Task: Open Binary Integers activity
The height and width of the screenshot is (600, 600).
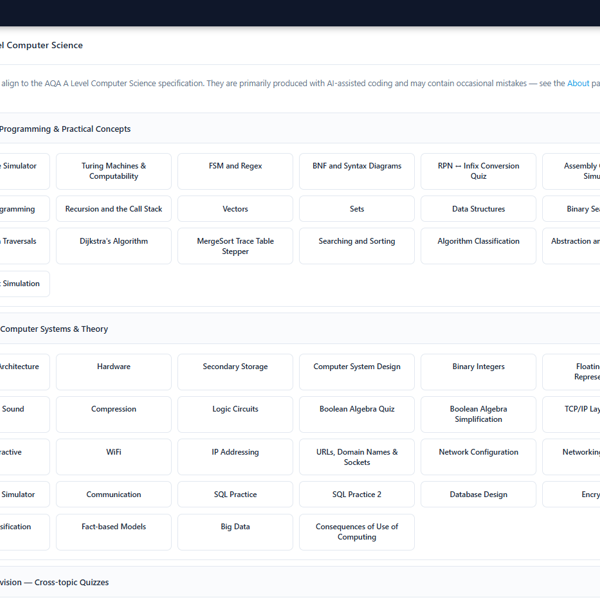Action: click(478, 372)
